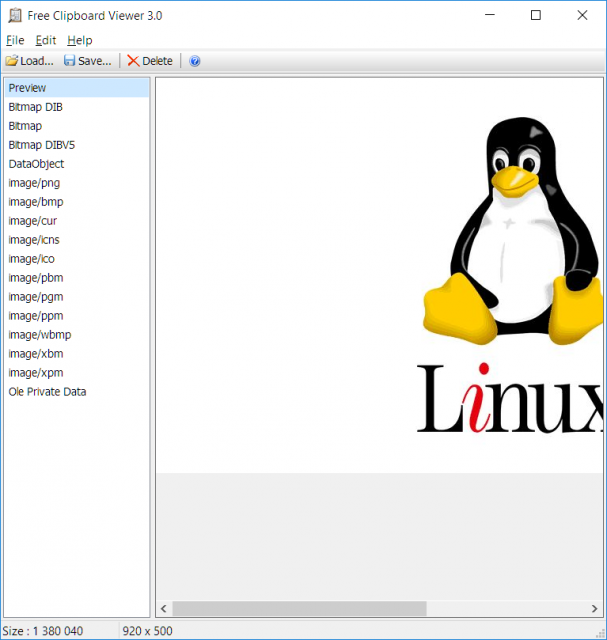Image resolution: width=607 pixels, height=640 pixels.
Task: Open help via the blue question icon
Action: pos(195,61)
